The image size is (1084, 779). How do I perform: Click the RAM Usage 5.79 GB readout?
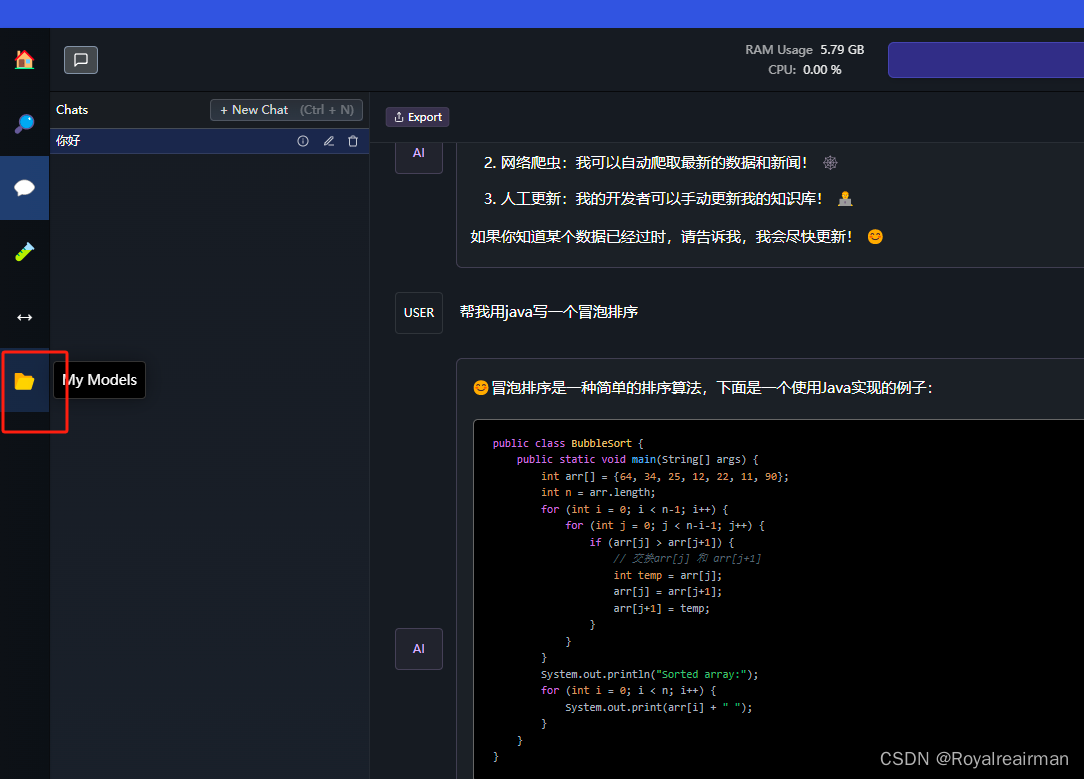tap(805, 50)
